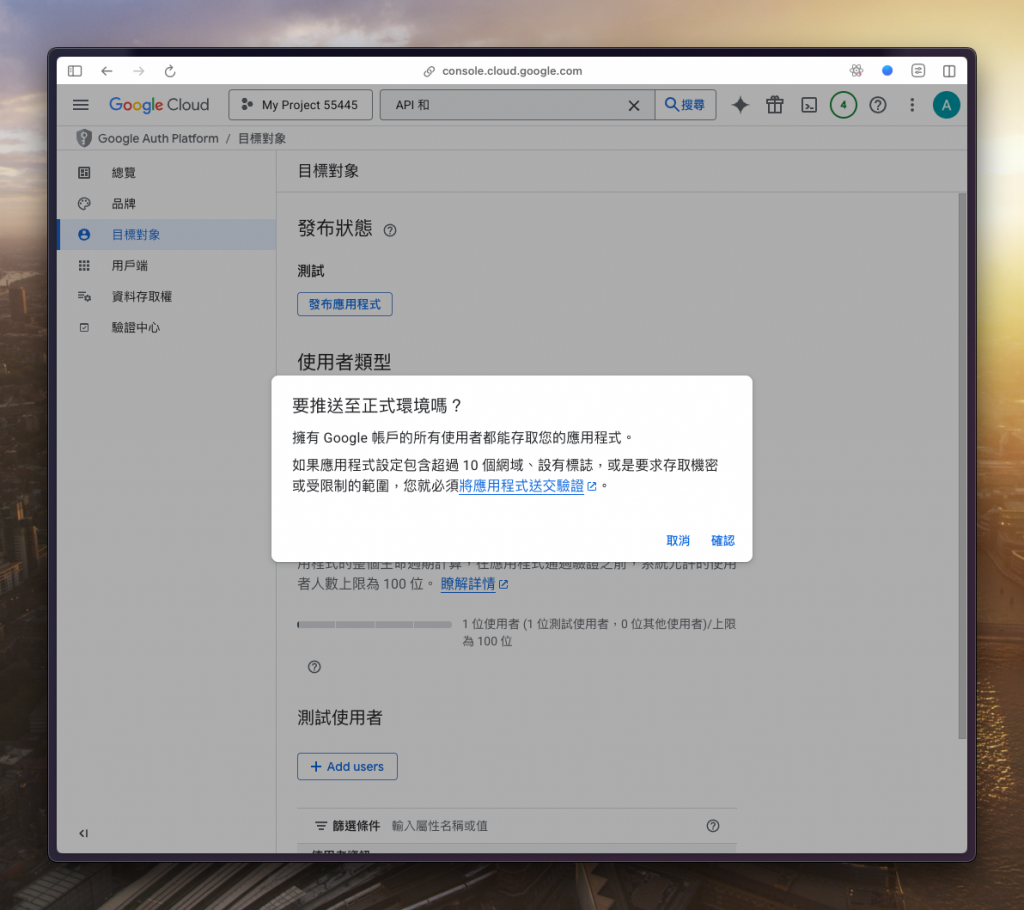This screenshot has height=910, width=1024.
Task: Click the Add users button
Action: (347, 766)
